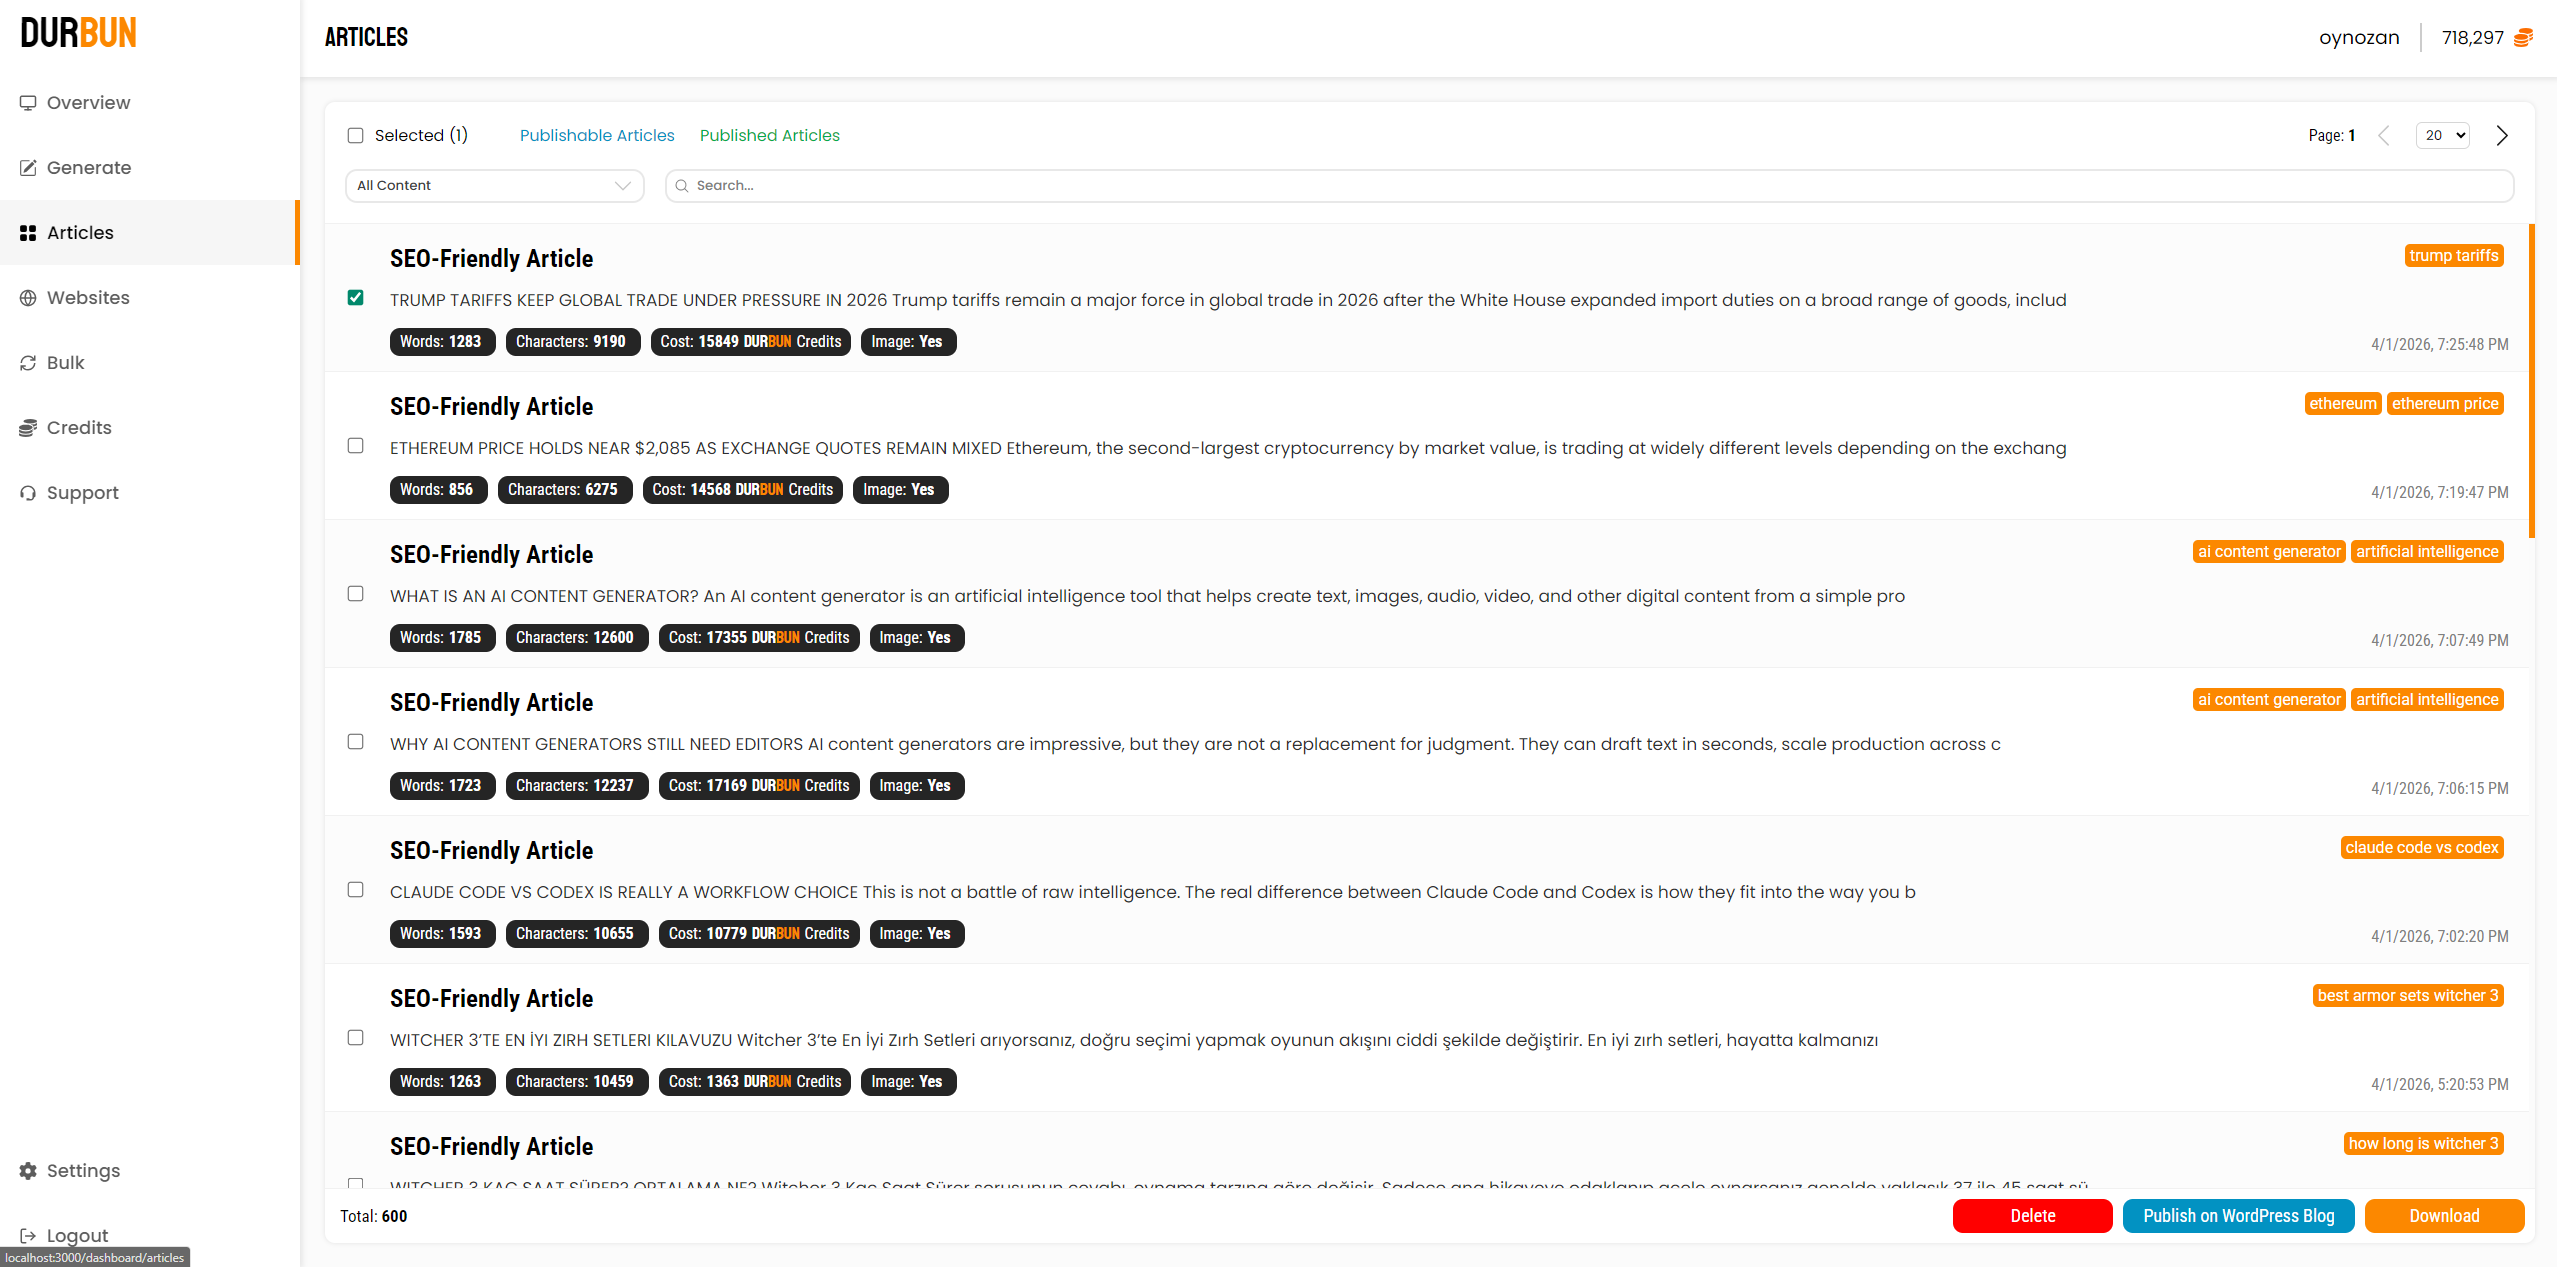
Task: Open the All Content filter dropdown
Action: tap(494, 186)
